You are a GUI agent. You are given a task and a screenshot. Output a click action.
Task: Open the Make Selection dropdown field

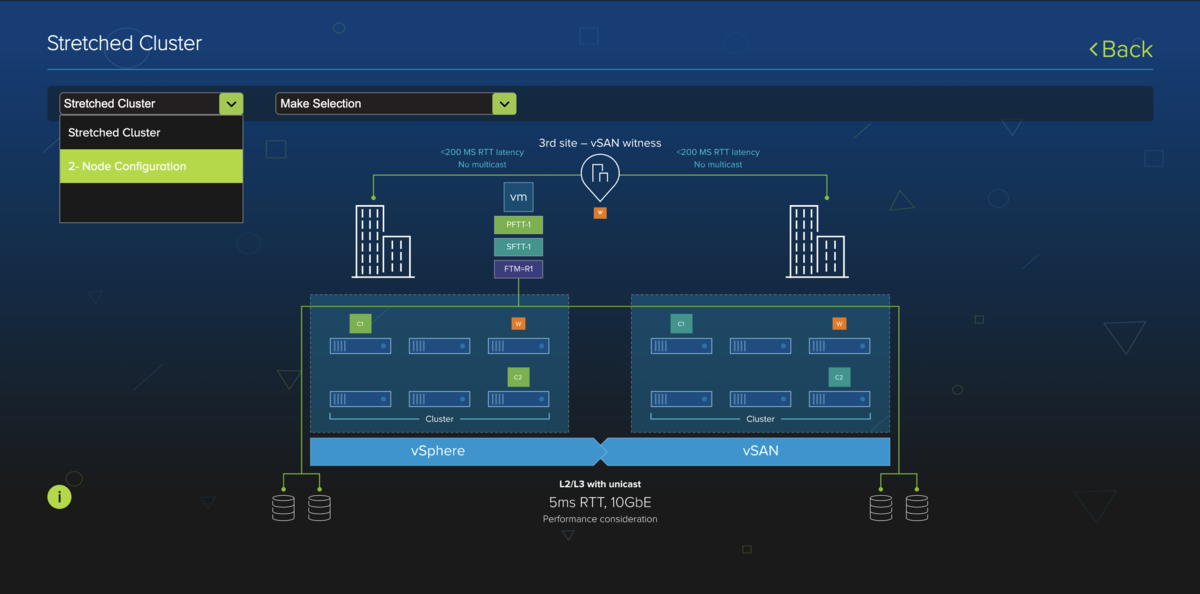[395, 103]
